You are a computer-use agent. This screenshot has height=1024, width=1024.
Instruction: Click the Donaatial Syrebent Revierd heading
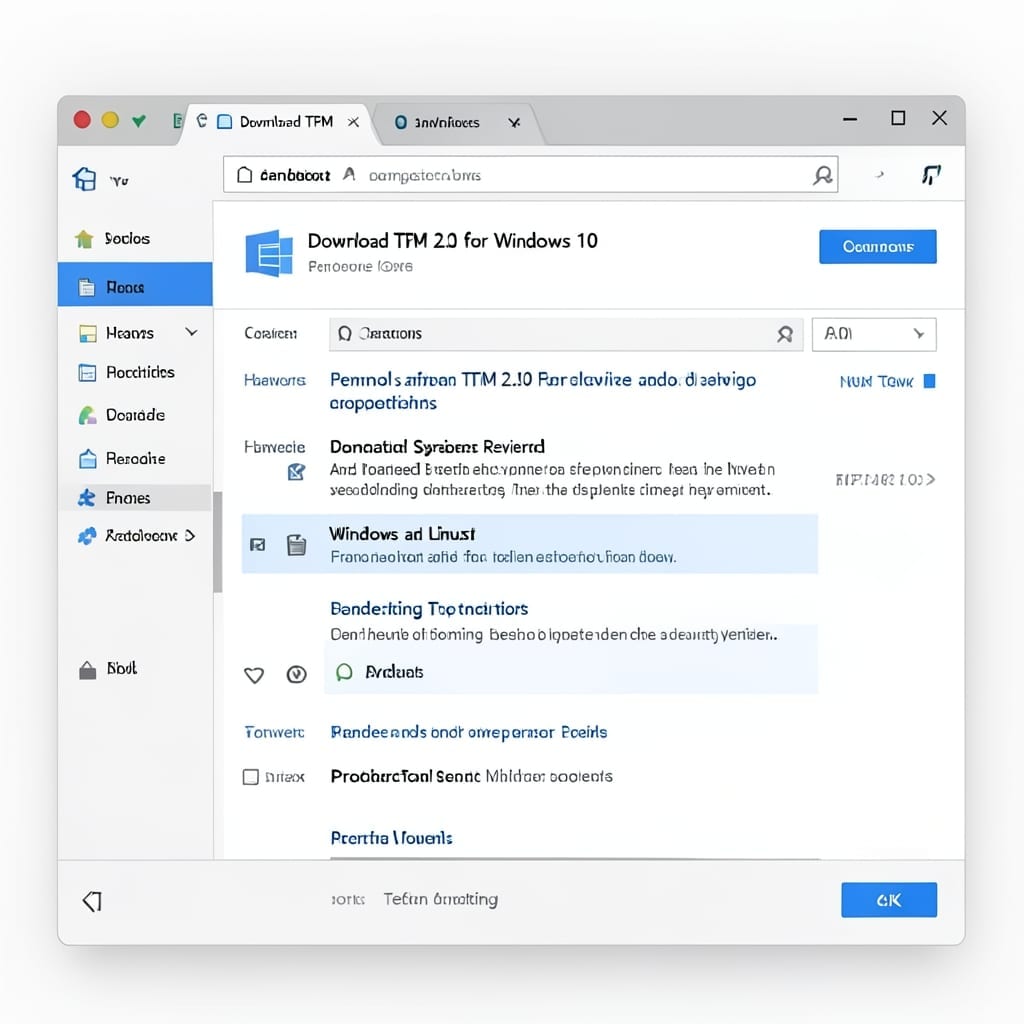[437, 447]
